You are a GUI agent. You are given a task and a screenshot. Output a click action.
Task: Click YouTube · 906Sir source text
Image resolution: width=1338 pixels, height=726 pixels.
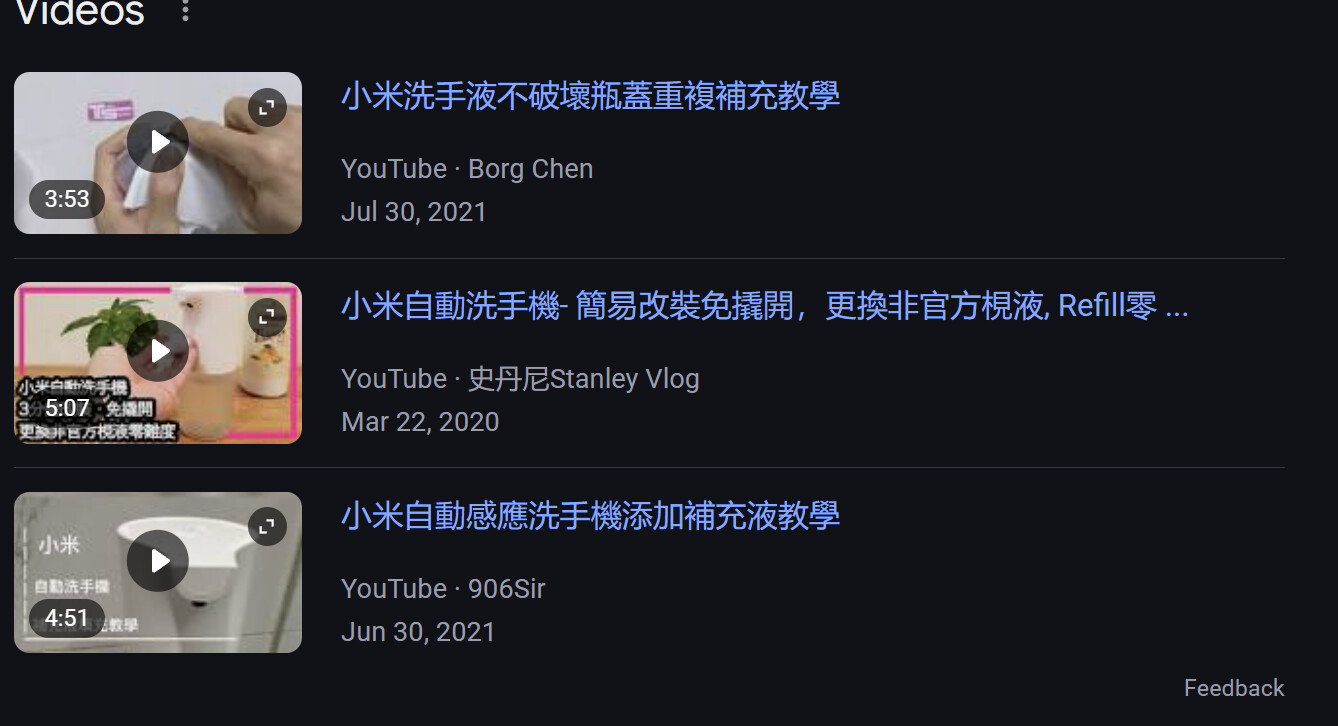(x=443, y=589)
